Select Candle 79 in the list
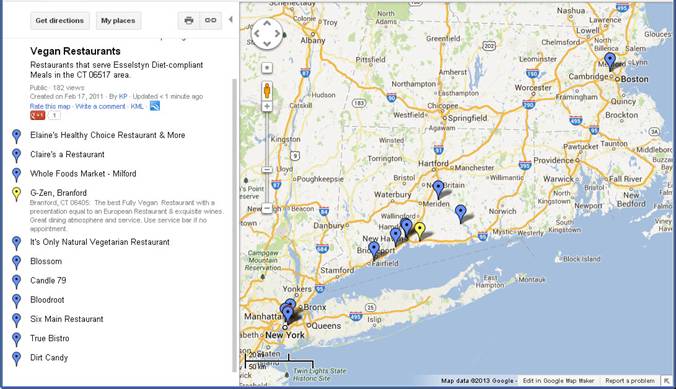Screen dimensions: 676x389 [48, 280]
